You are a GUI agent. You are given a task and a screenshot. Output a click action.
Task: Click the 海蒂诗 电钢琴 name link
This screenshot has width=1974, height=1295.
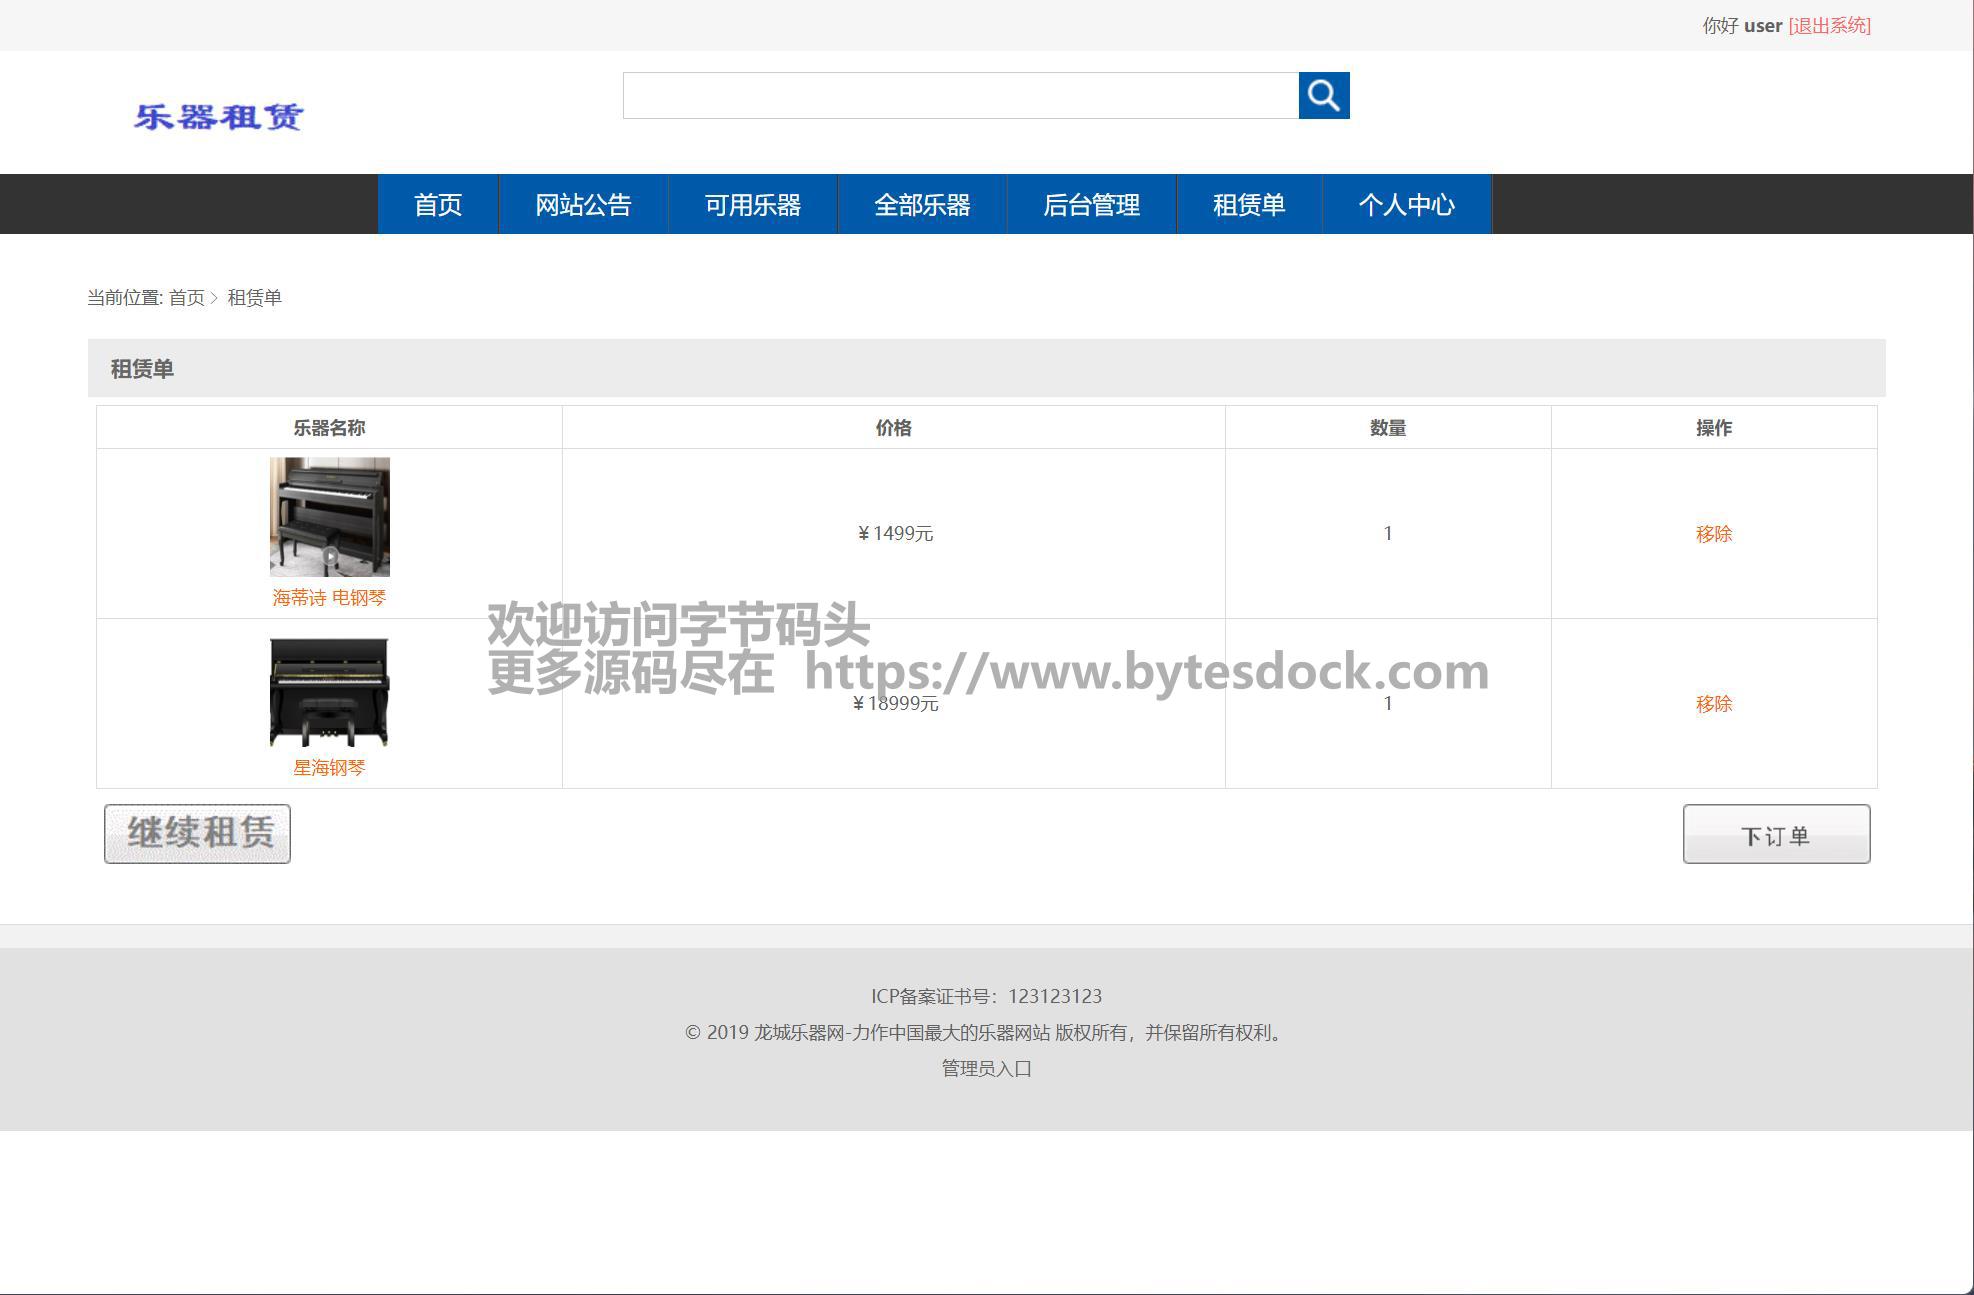[x=329, y=598]
